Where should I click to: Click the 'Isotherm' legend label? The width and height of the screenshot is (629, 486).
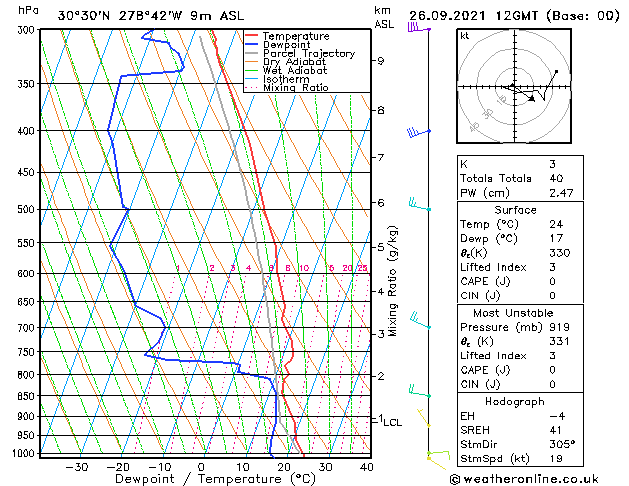(x=286, y=79)
